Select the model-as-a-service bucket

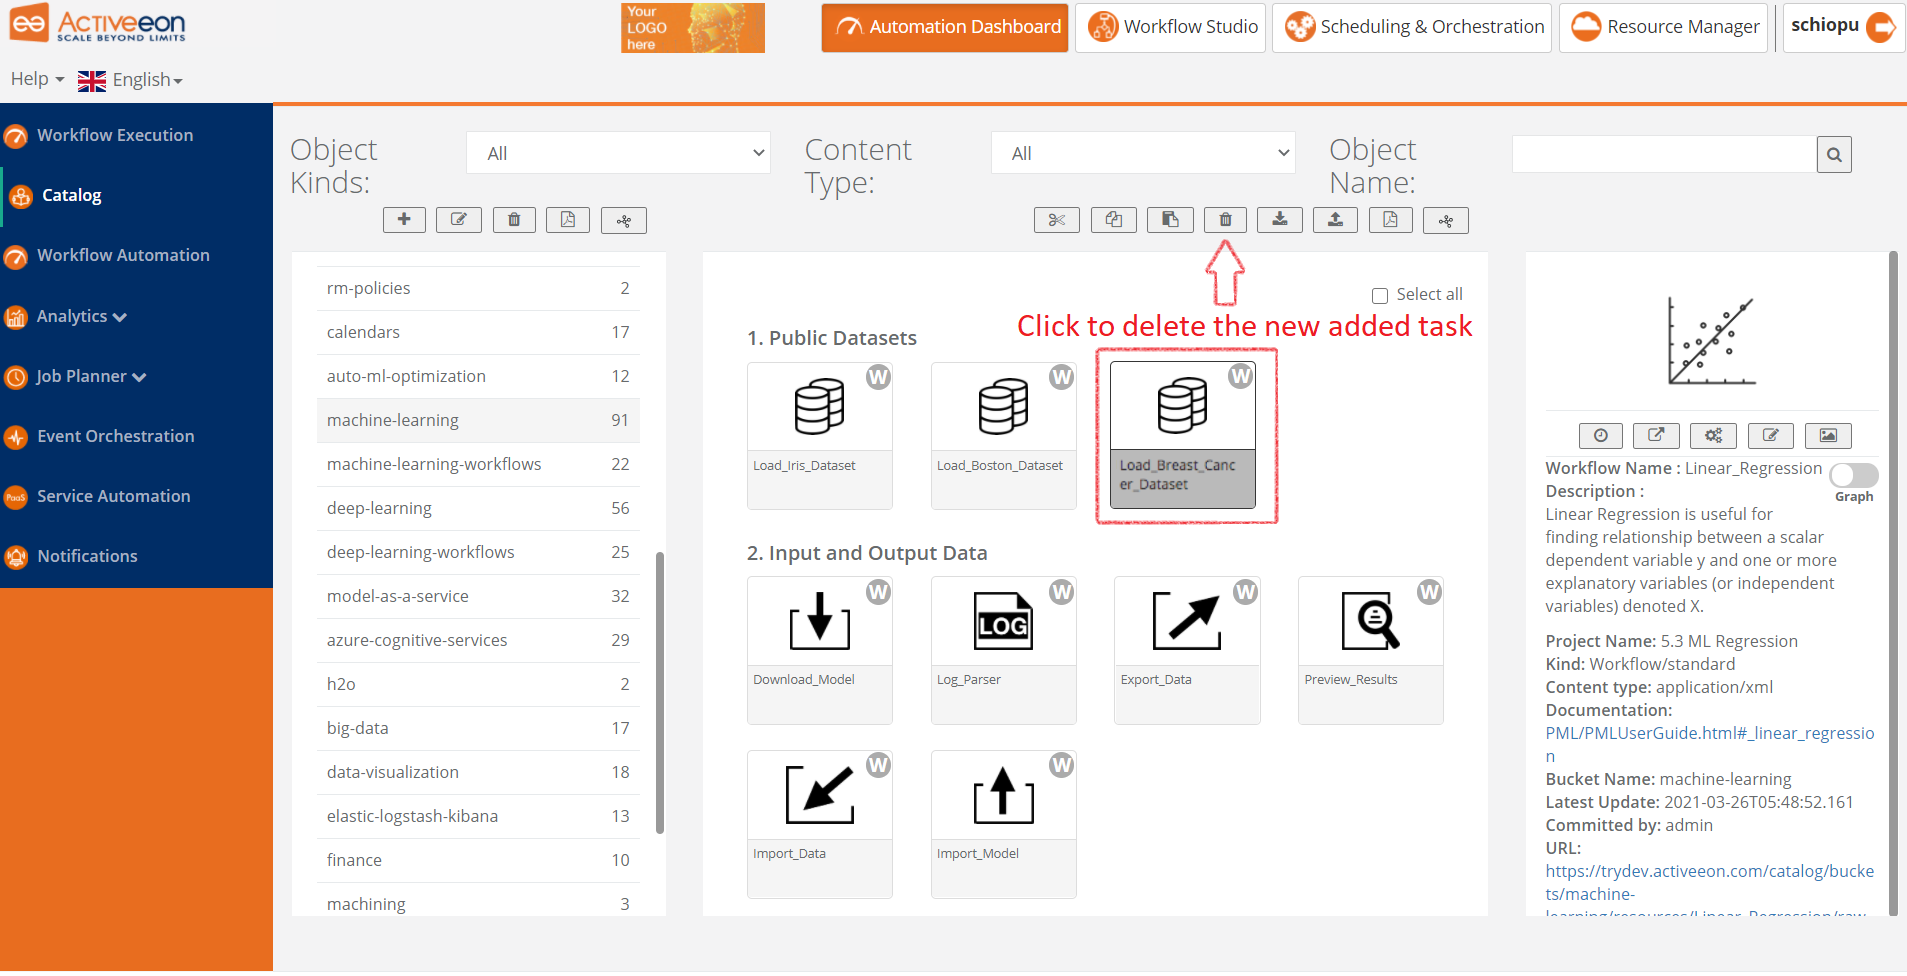click(478, 596)
